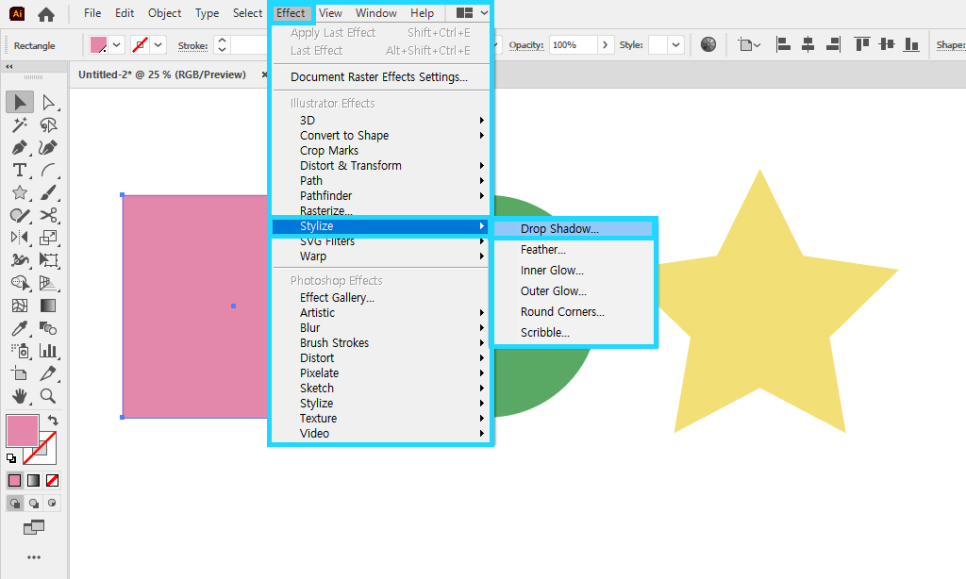Pick the Reflect tool
966x579 pixels.
click(x=20, y=238)
